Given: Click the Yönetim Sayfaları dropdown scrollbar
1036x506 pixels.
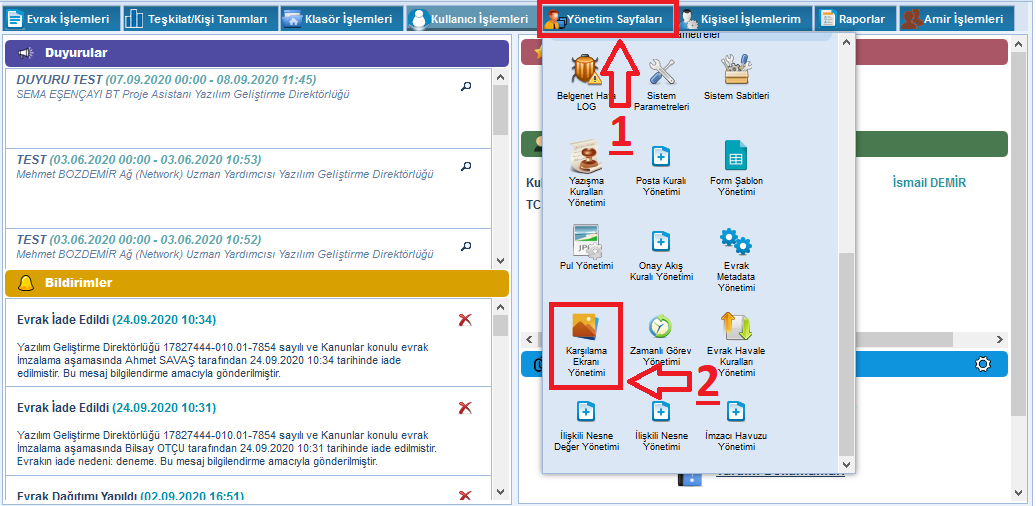Looking at the screenshot, I should [x=847, y=350].
